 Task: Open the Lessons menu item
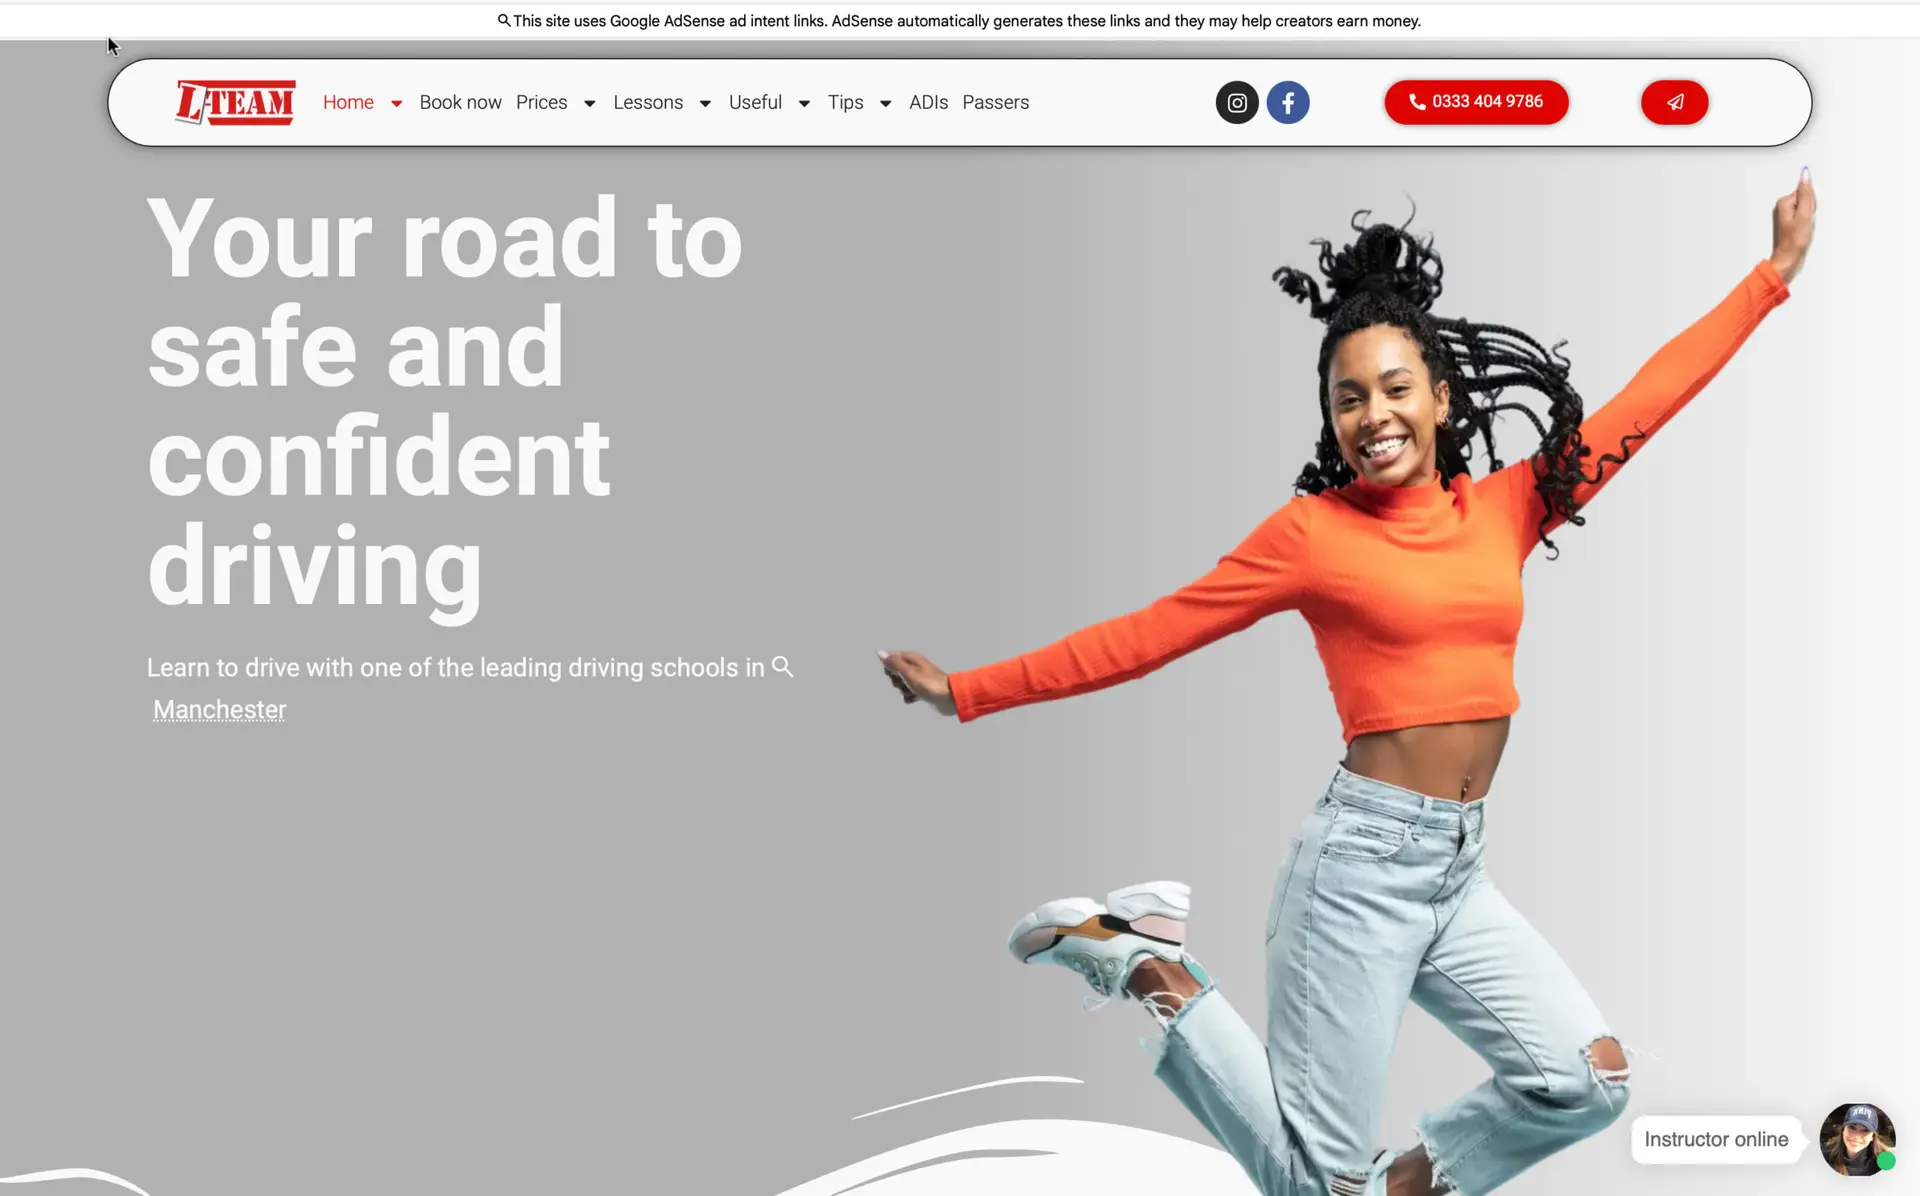pyautogui.click(x=648, y=102)
